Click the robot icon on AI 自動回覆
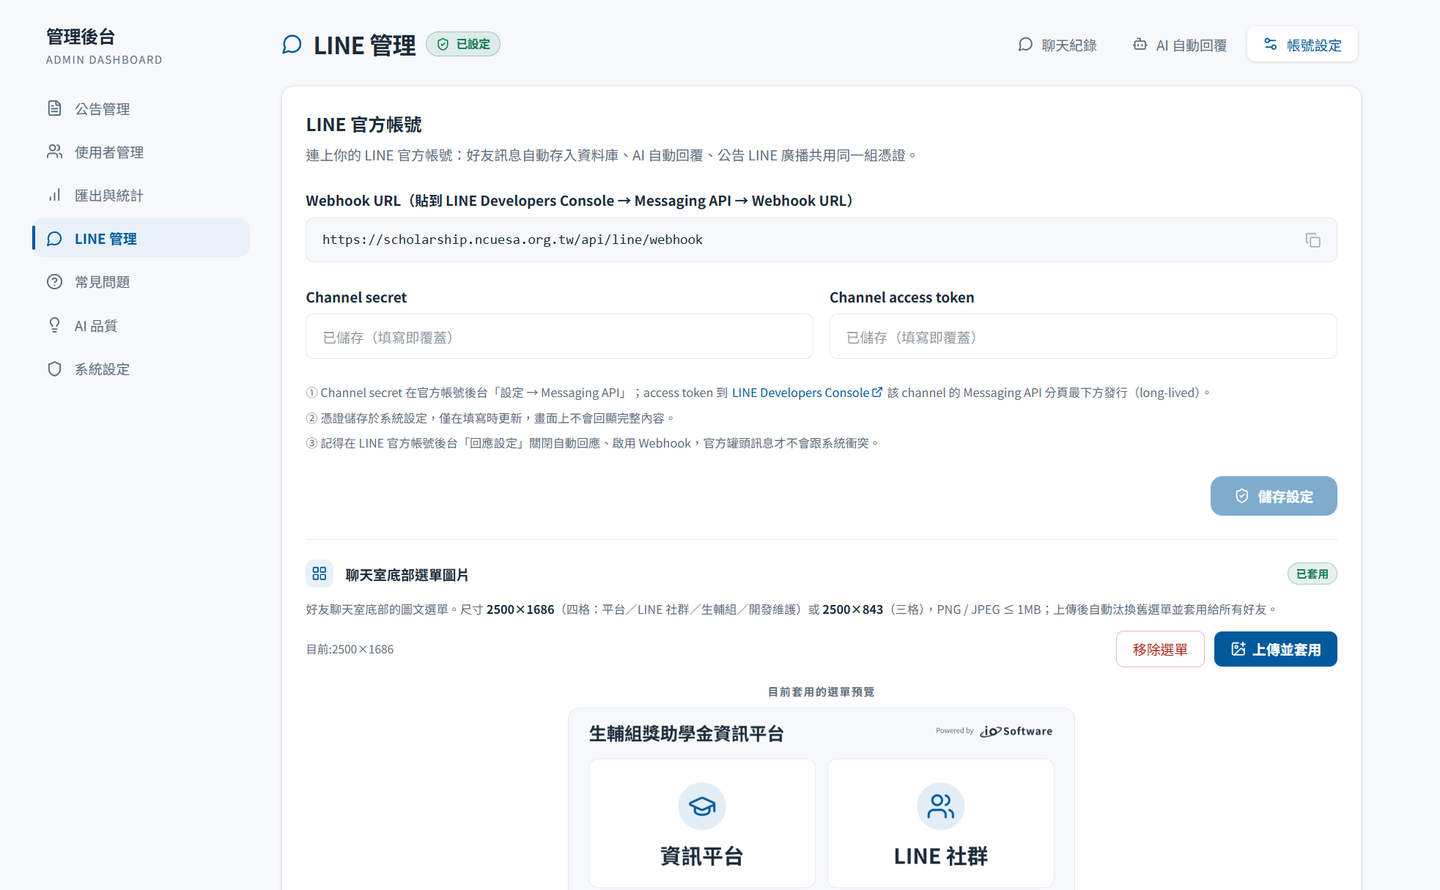 1139,45
